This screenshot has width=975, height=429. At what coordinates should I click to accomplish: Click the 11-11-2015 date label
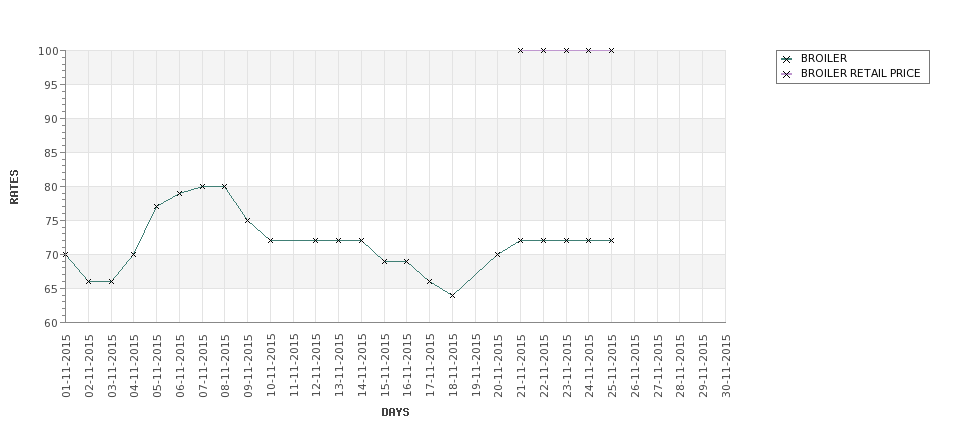(x=294, y=366)
